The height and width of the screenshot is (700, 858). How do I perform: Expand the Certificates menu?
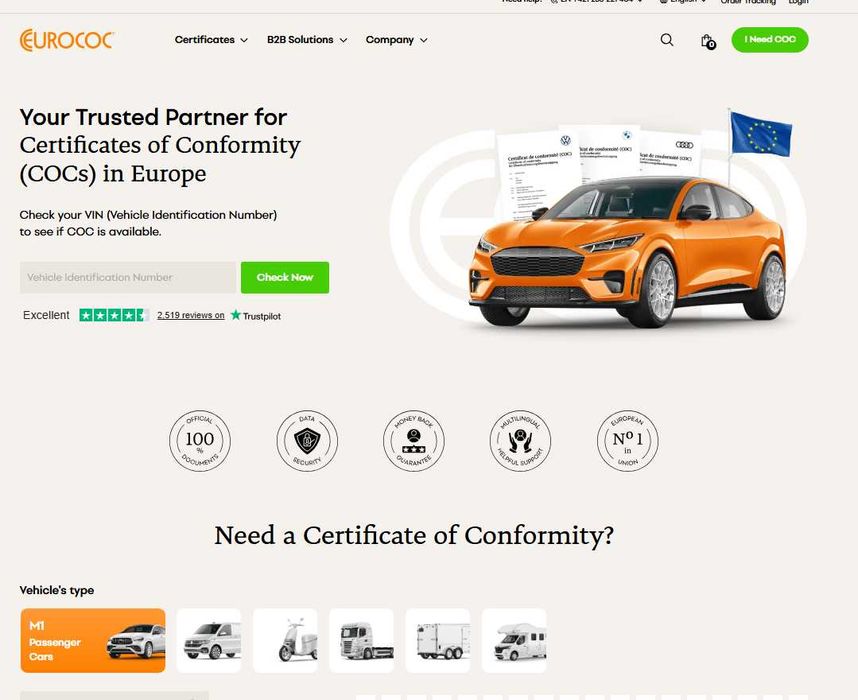click(211, 40)
